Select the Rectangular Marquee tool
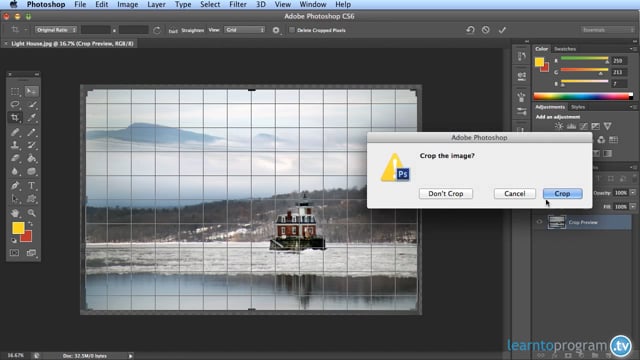Viewport: 640px width, 360px height. click(x=15, y=91)
